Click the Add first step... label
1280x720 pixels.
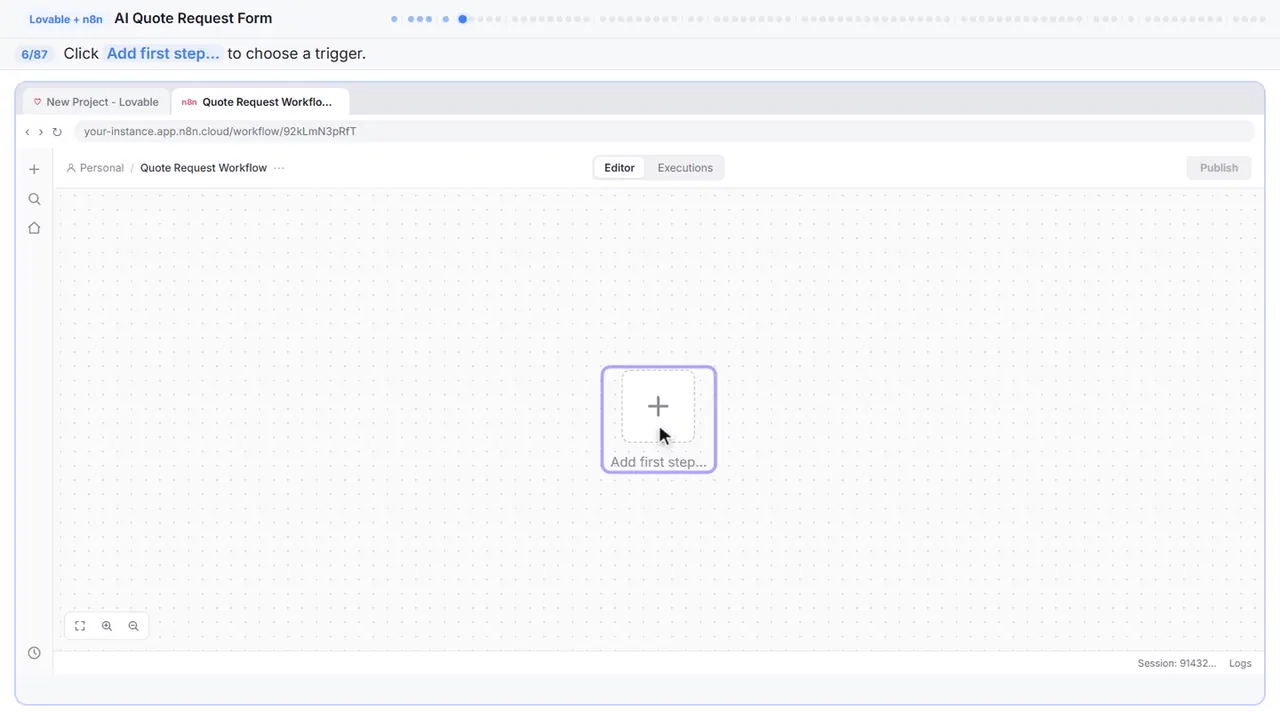pyautogui.click(x=658, y=462)
